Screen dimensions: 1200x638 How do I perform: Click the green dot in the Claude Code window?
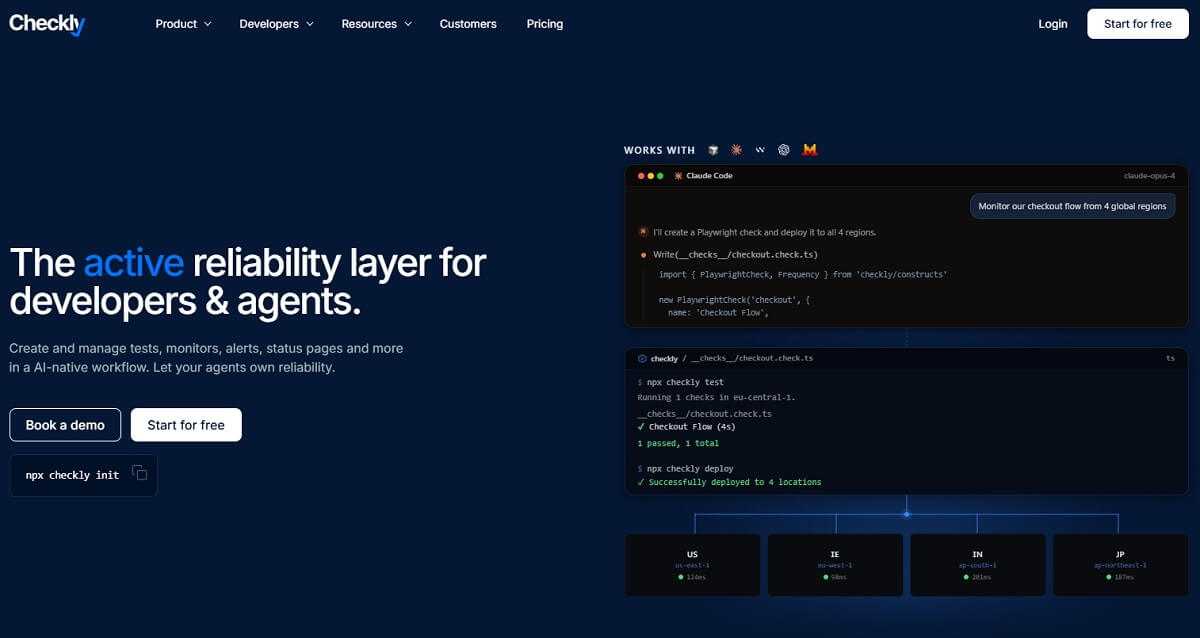point(660,176)
